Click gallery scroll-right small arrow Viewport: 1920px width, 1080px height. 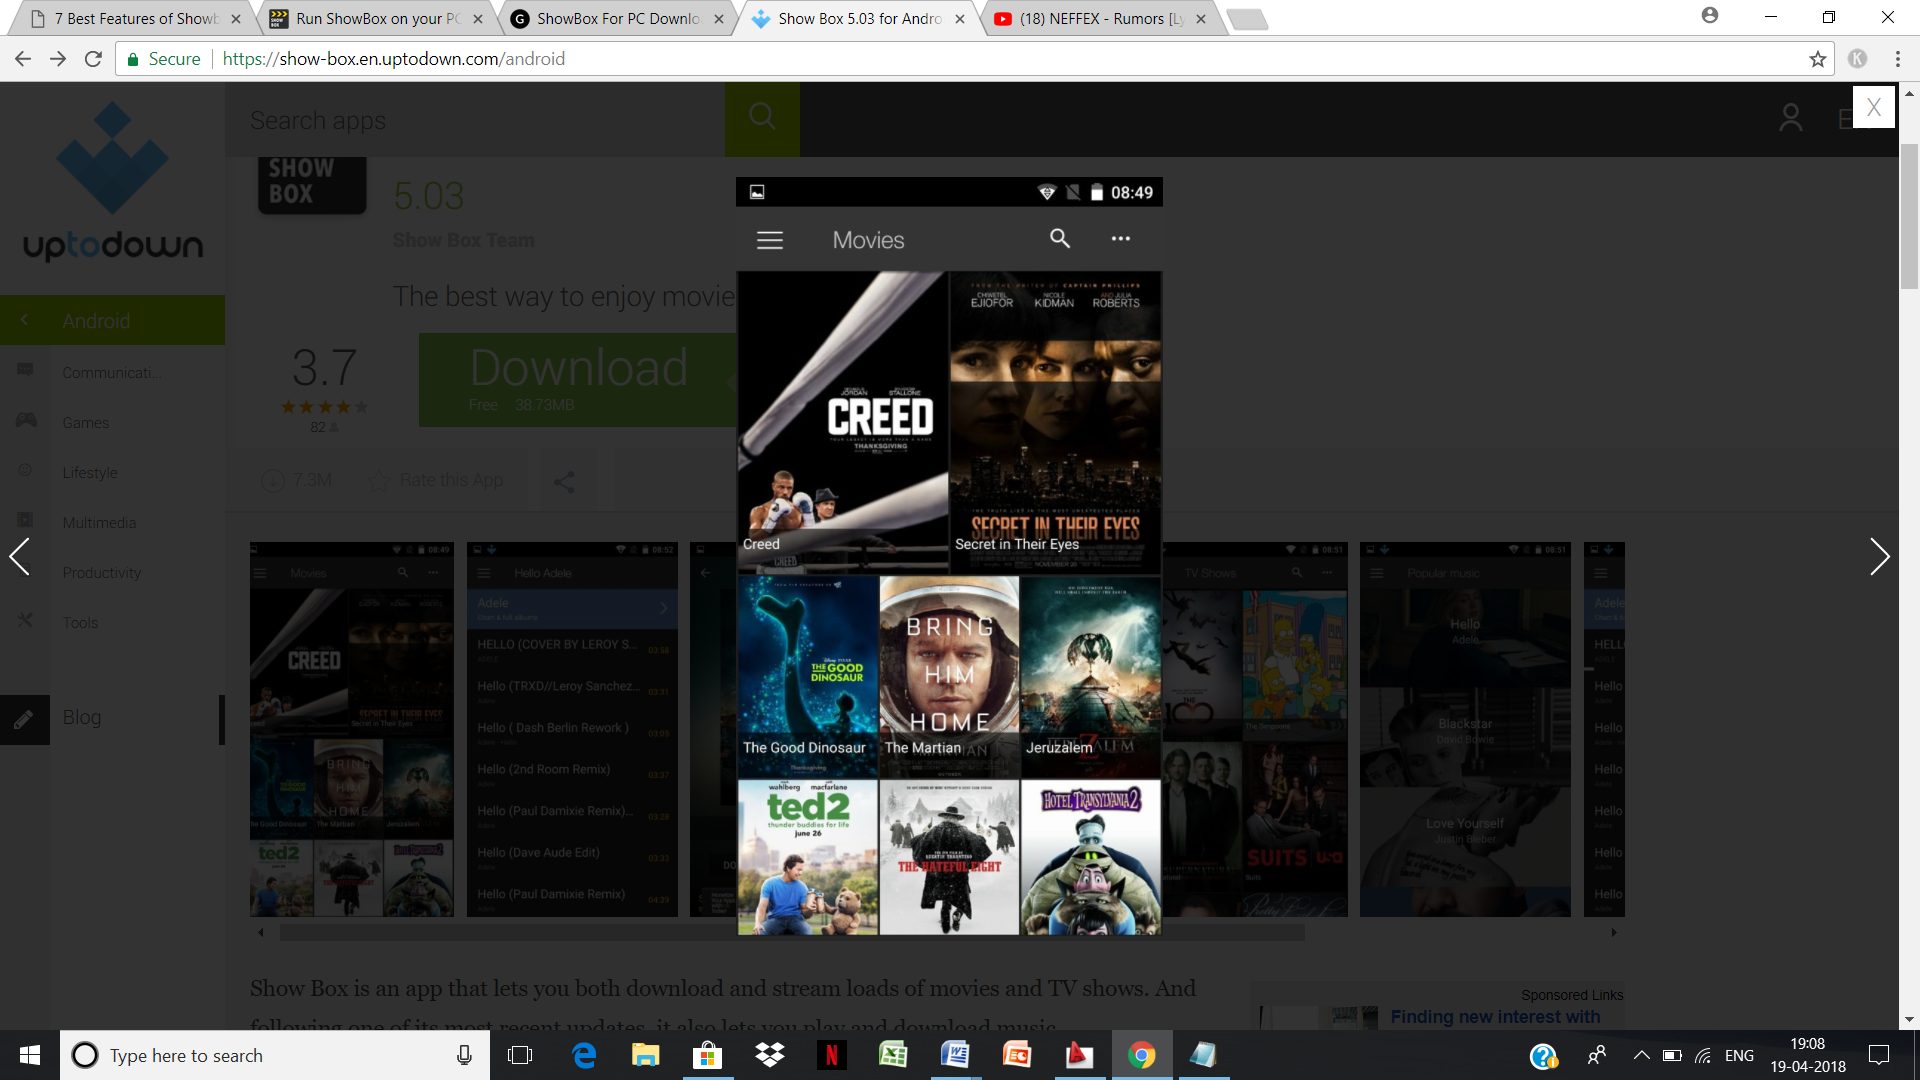[1613, 932]
